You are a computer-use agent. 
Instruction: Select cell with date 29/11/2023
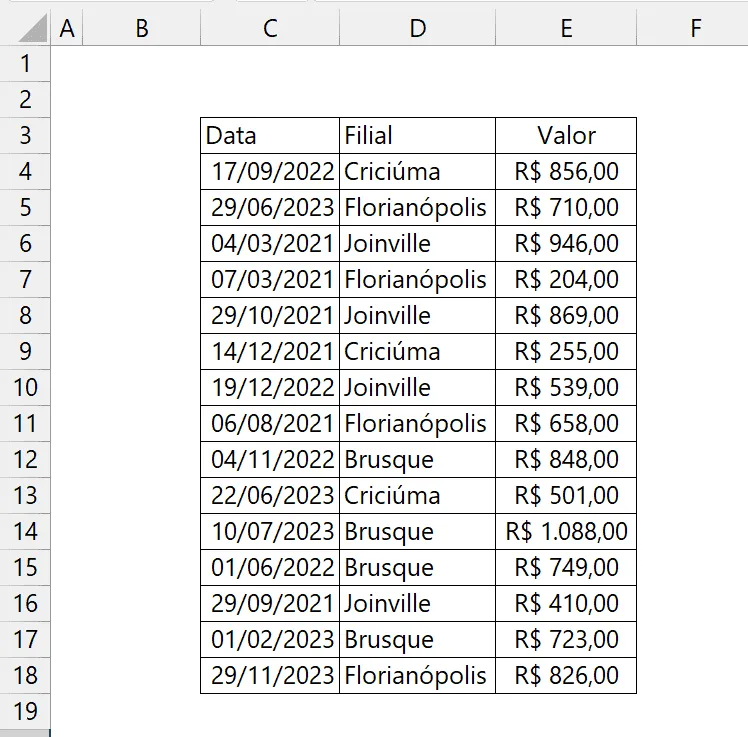click(x=270, y=675)
